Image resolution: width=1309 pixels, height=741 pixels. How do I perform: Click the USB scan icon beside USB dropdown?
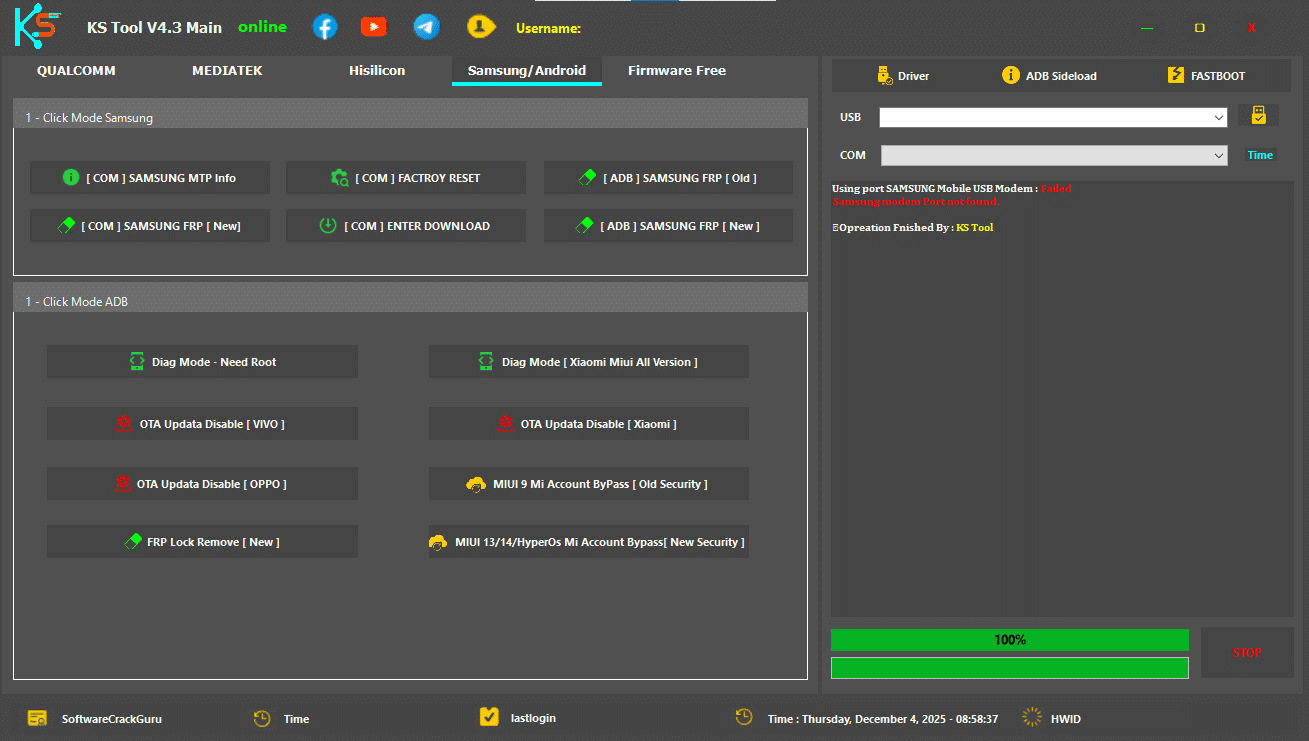(x=1258, y=115)
